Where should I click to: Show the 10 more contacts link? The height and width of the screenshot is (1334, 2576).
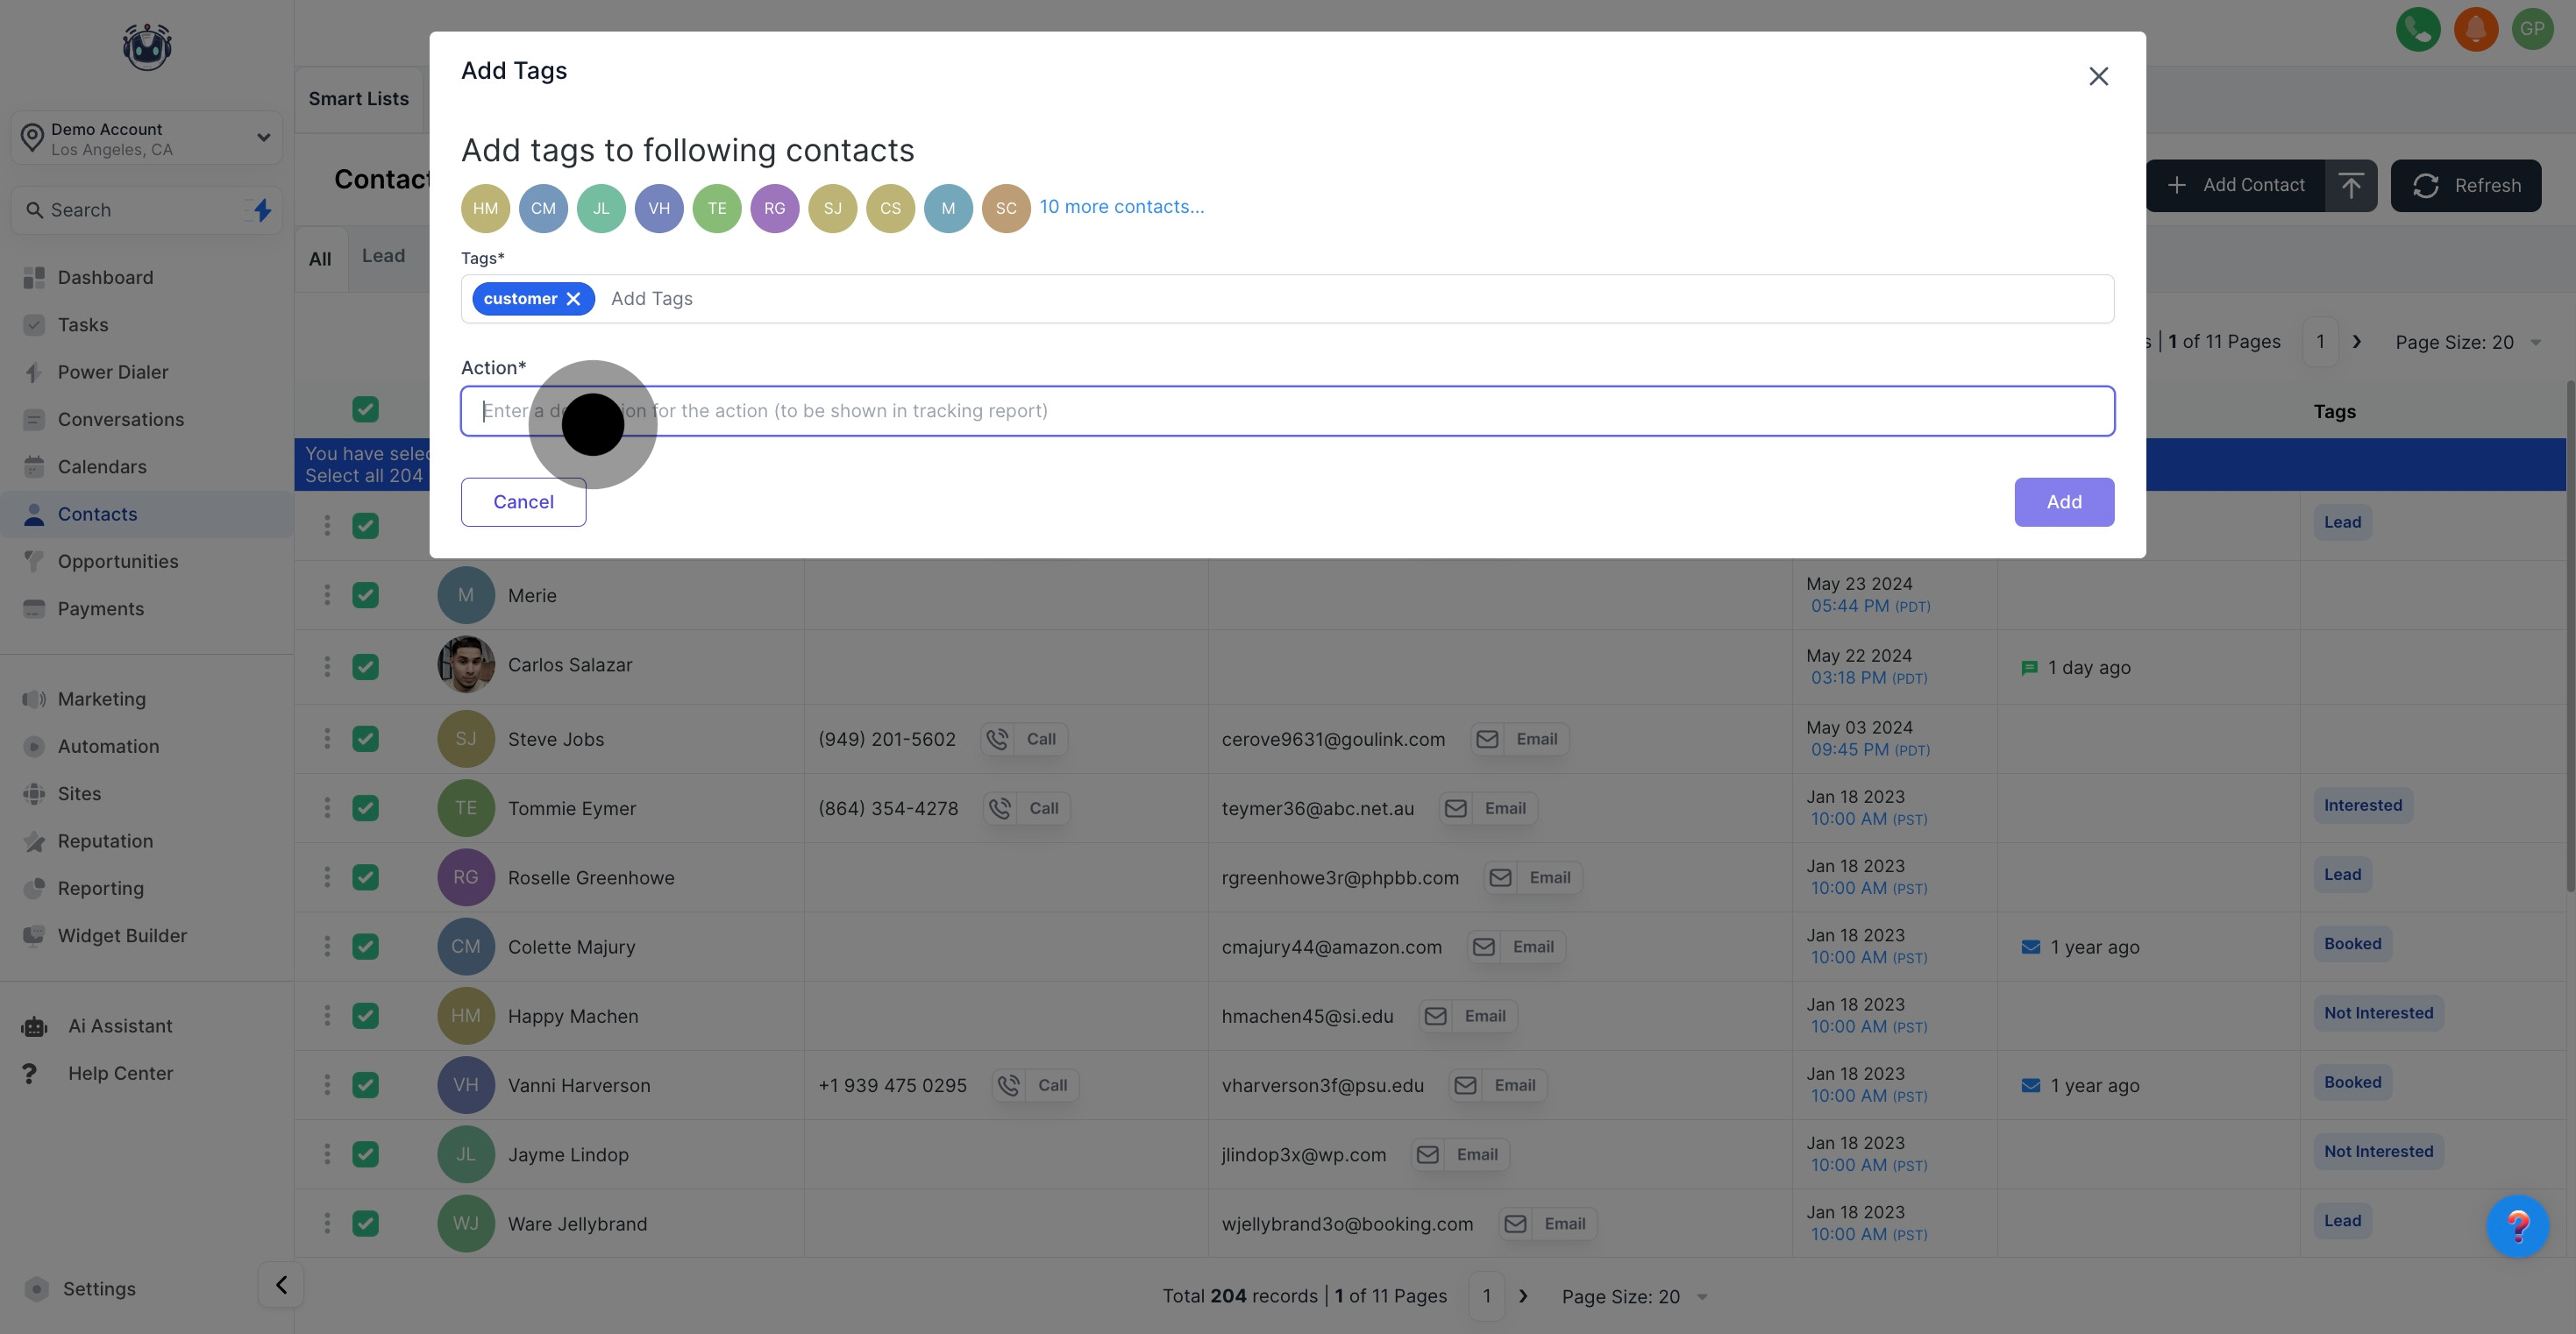1121,207
